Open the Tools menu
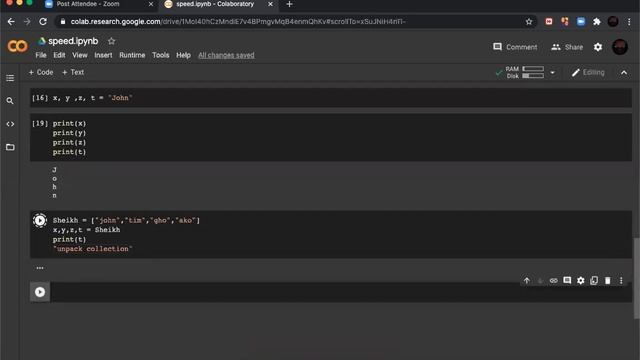The height and width of the screenshot is (360, 640). tap(160, 55)
